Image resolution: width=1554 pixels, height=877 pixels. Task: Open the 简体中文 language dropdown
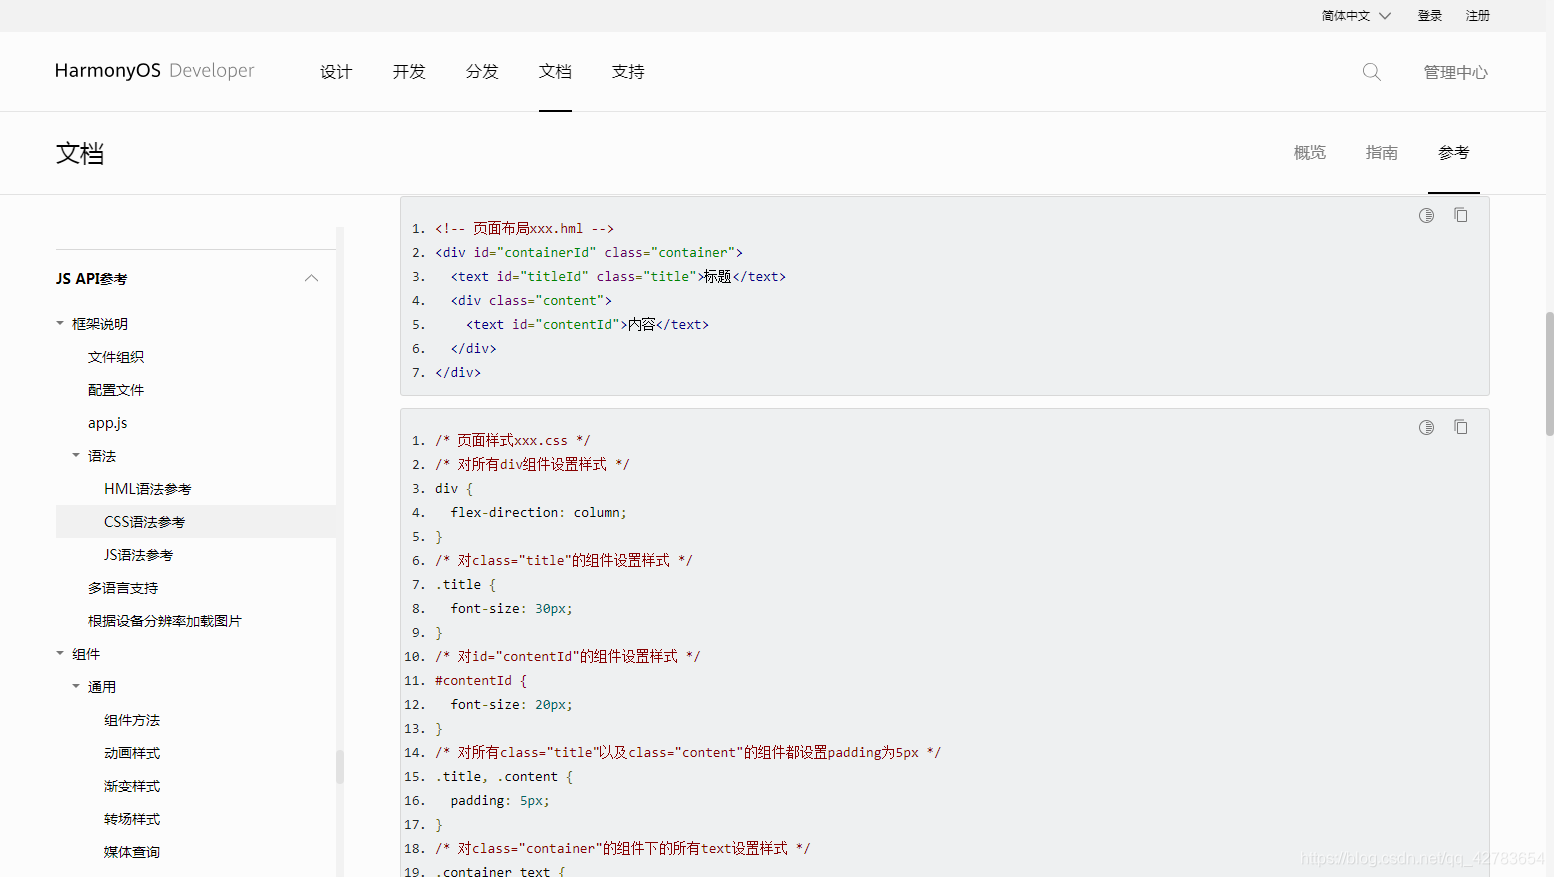pyautogui.click(x=1356, y=15)
